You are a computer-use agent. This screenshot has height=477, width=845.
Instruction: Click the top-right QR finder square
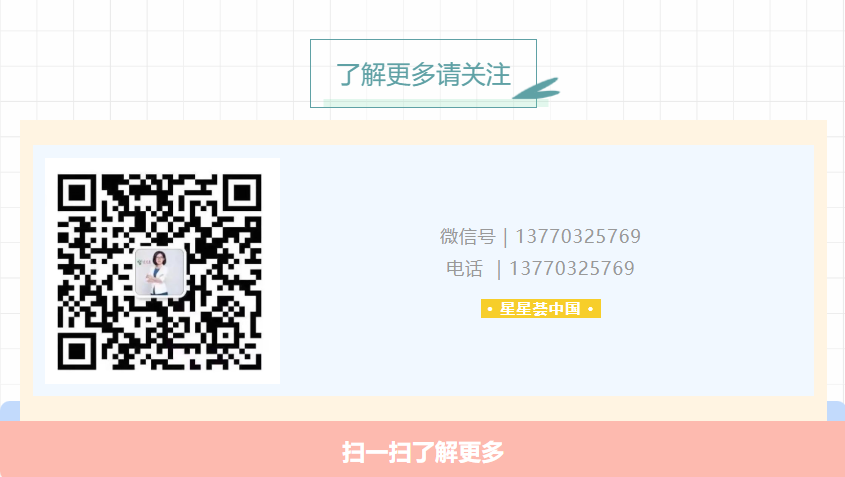(242, 192)
